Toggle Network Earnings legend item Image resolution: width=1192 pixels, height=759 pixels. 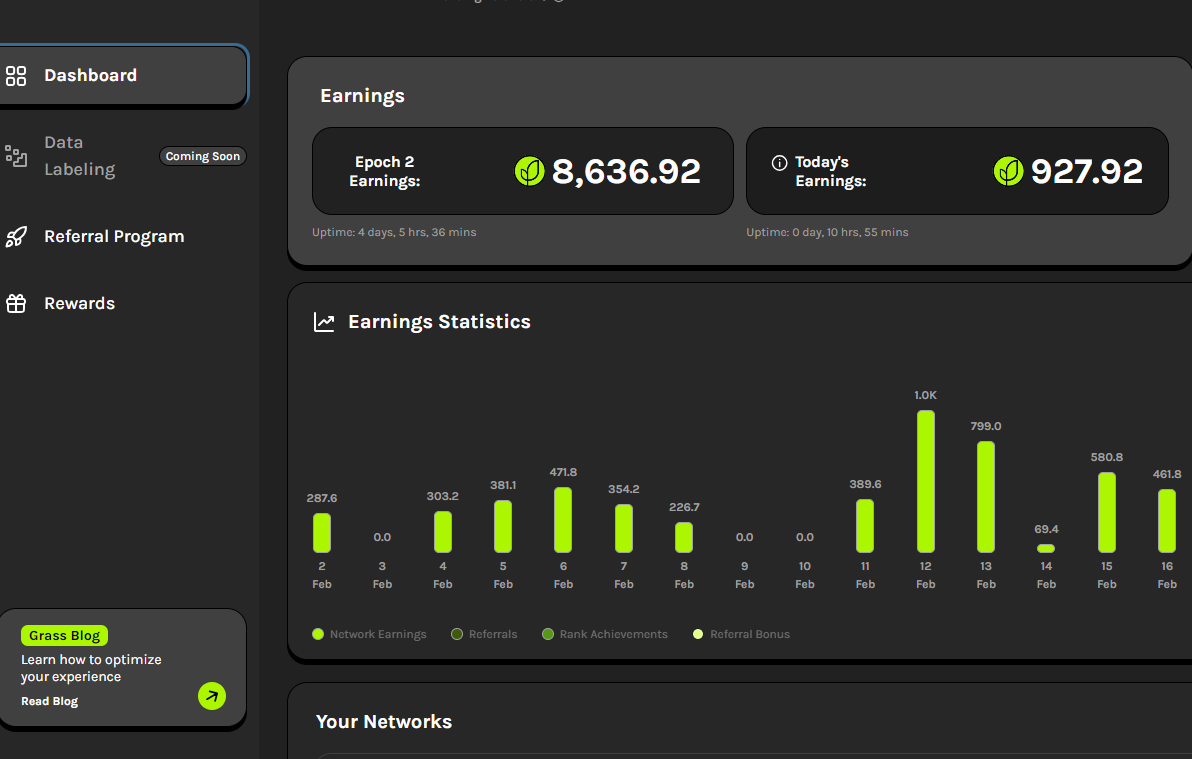369,634
